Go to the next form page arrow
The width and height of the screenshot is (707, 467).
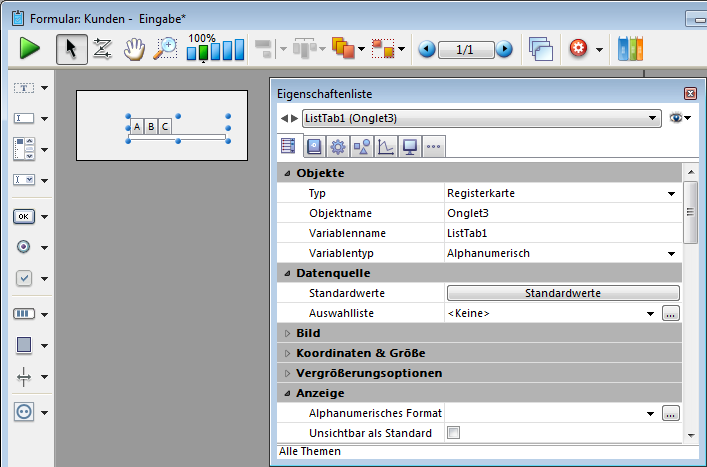504,49
